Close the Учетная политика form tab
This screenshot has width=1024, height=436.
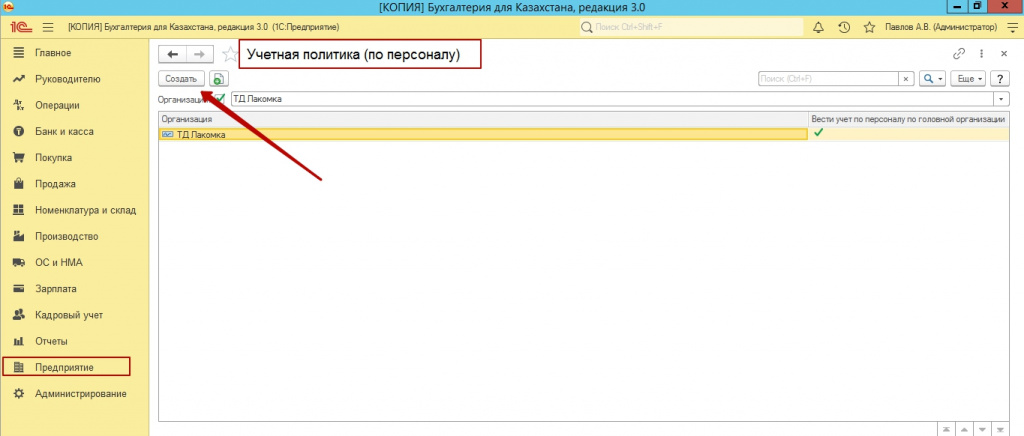click(x=1004, y=54)
